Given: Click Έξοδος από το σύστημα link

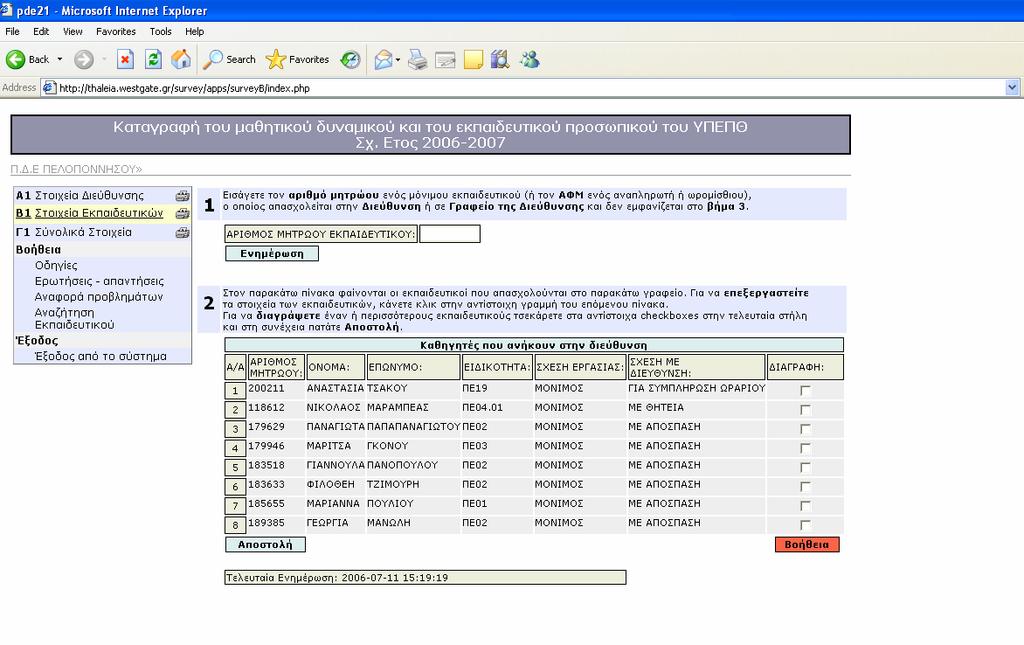Looking at the screenshot, I should pyautogui.click(x=101, y=356).
